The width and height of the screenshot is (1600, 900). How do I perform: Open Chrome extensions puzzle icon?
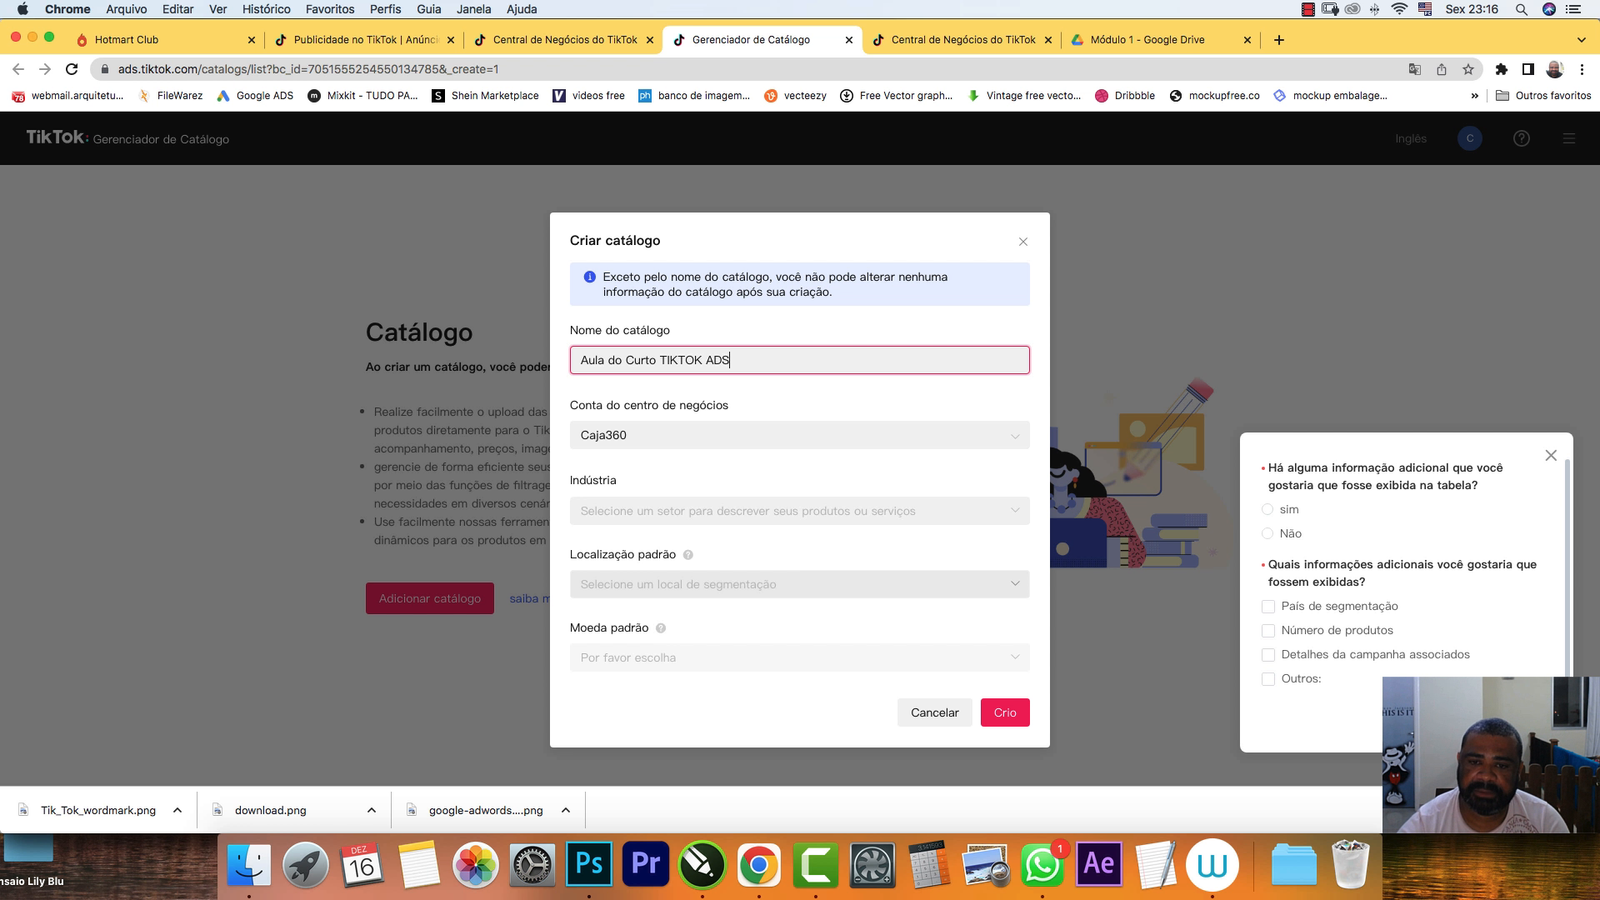click(x=1501, y=69)
